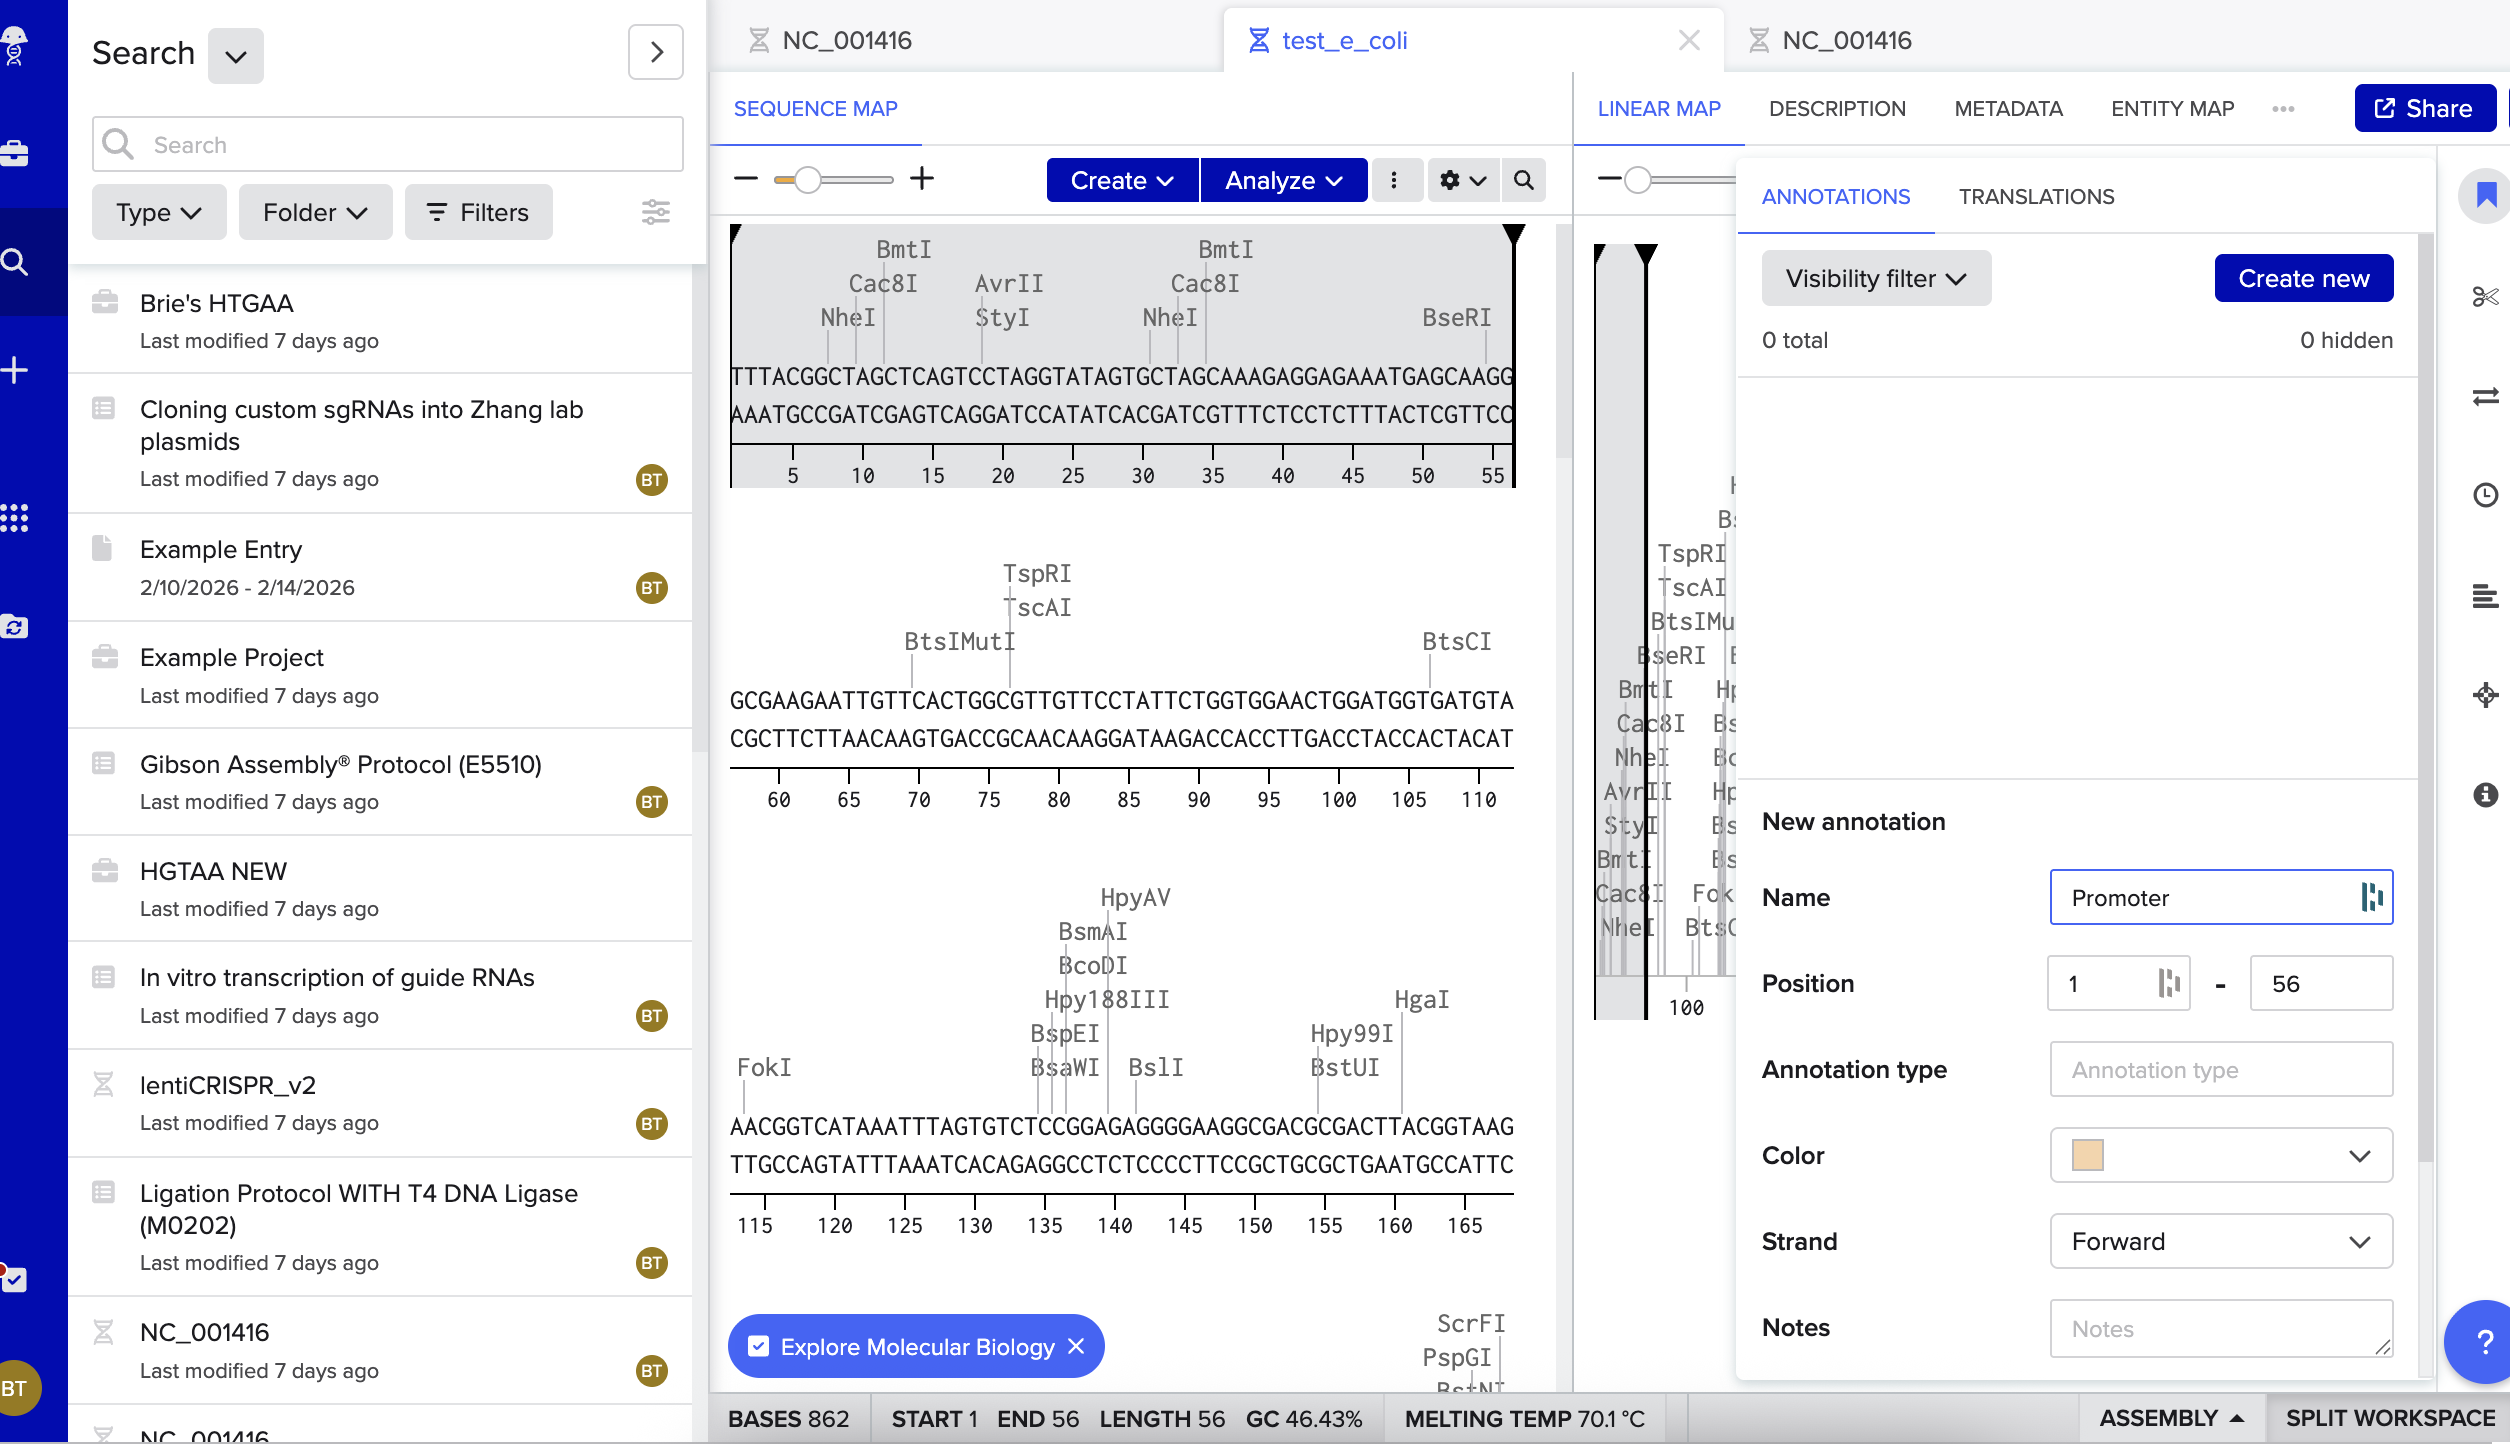Click the Create new annotation button
Viewport: 2510px width, 1444px height.
(x=2303, y=278)
